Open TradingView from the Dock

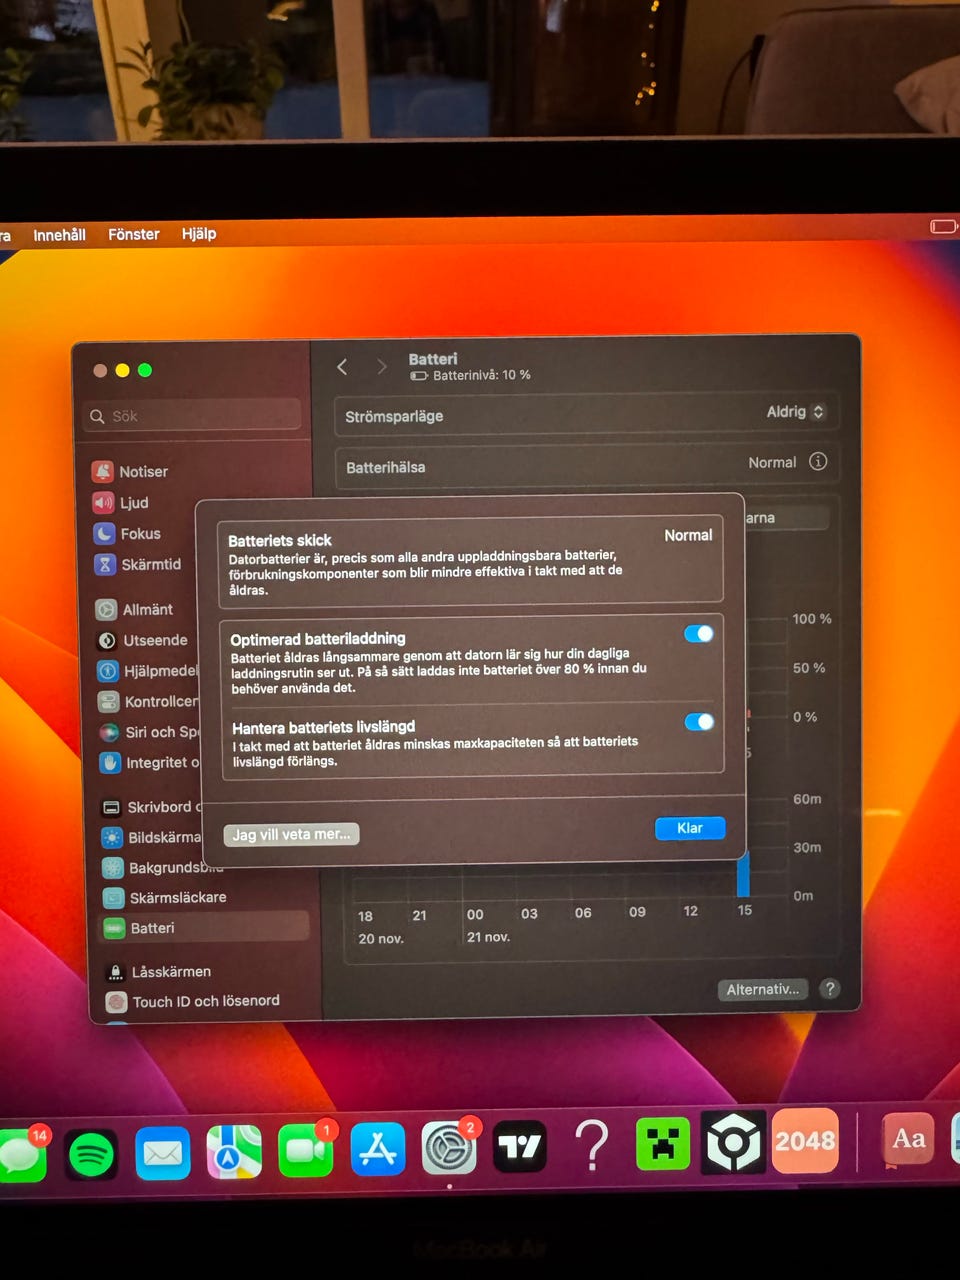click(x=520, y=1147)
